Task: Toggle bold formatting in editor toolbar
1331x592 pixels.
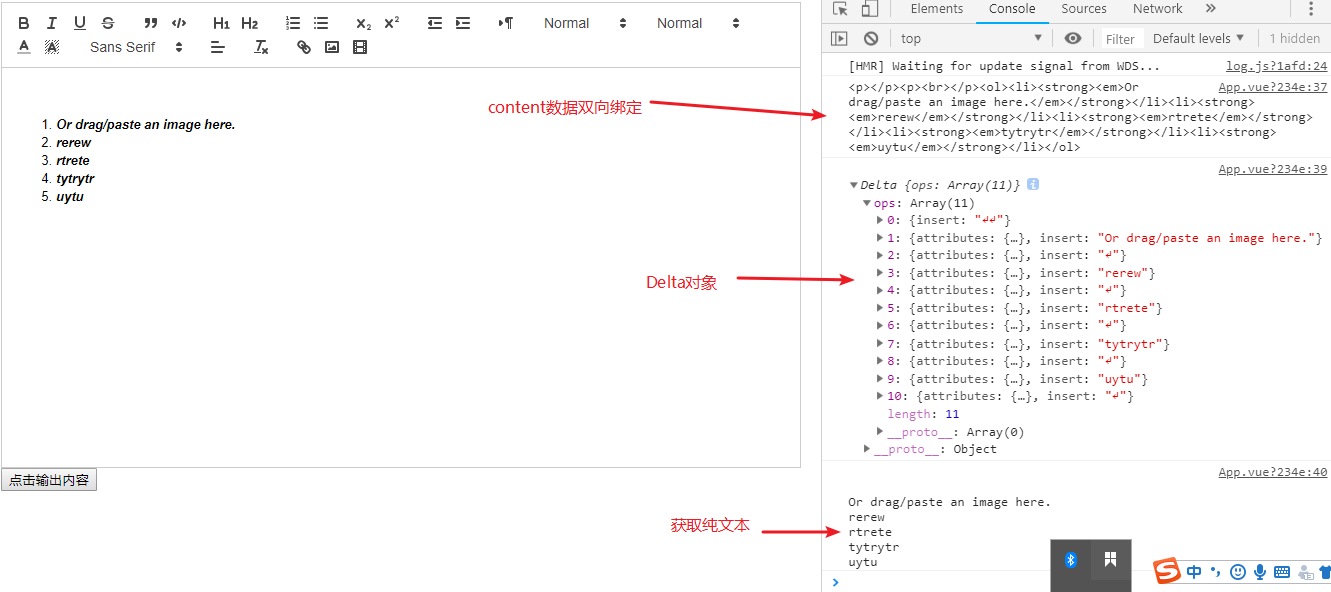Action: point(24,23)
